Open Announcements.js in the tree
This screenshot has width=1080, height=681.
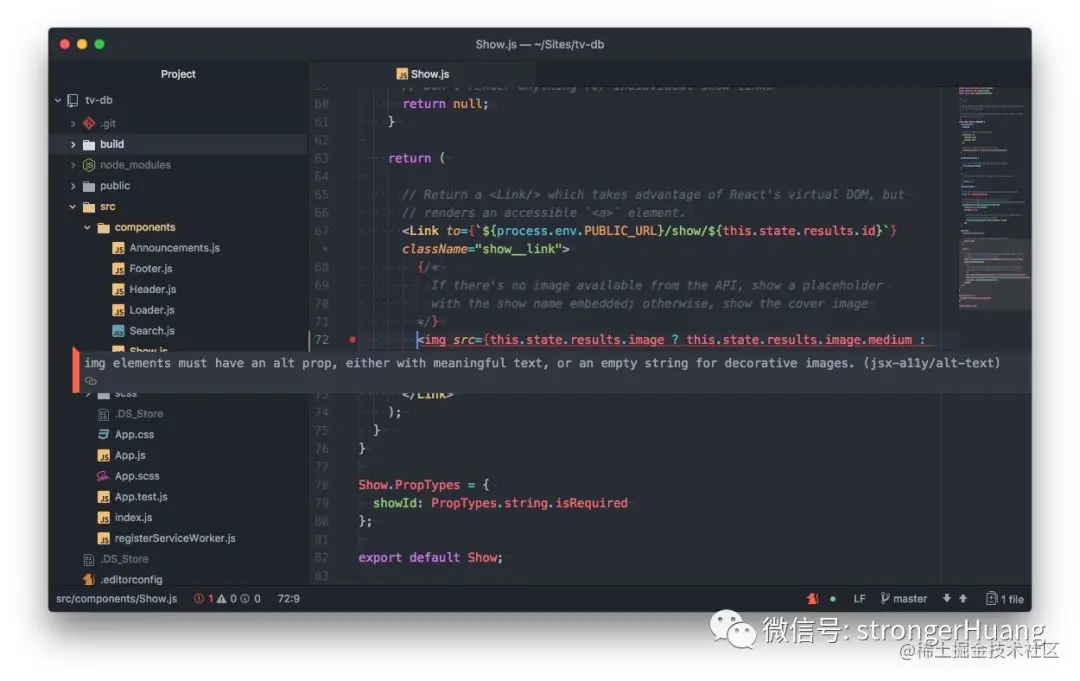174,248
